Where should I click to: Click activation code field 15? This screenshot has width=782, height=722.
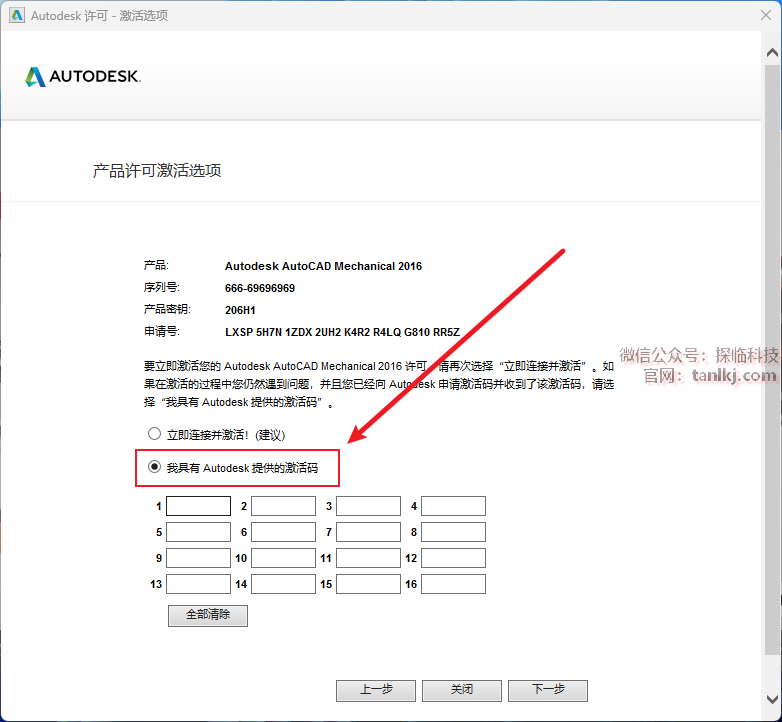[x=369, y=584]
